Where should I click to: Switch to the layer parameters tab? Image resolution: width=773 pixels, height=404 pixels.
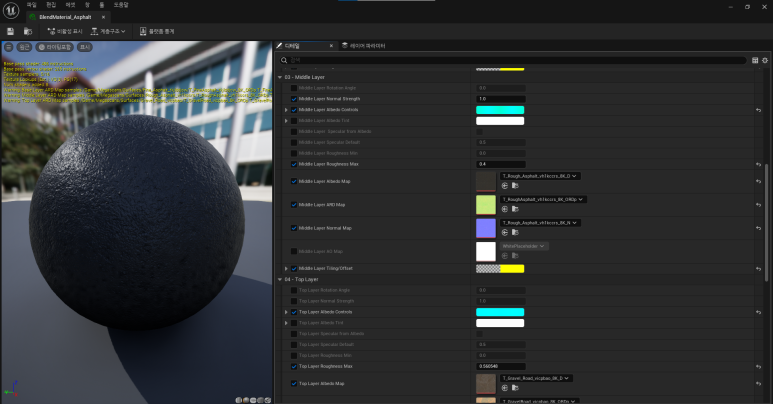point(364,46)
